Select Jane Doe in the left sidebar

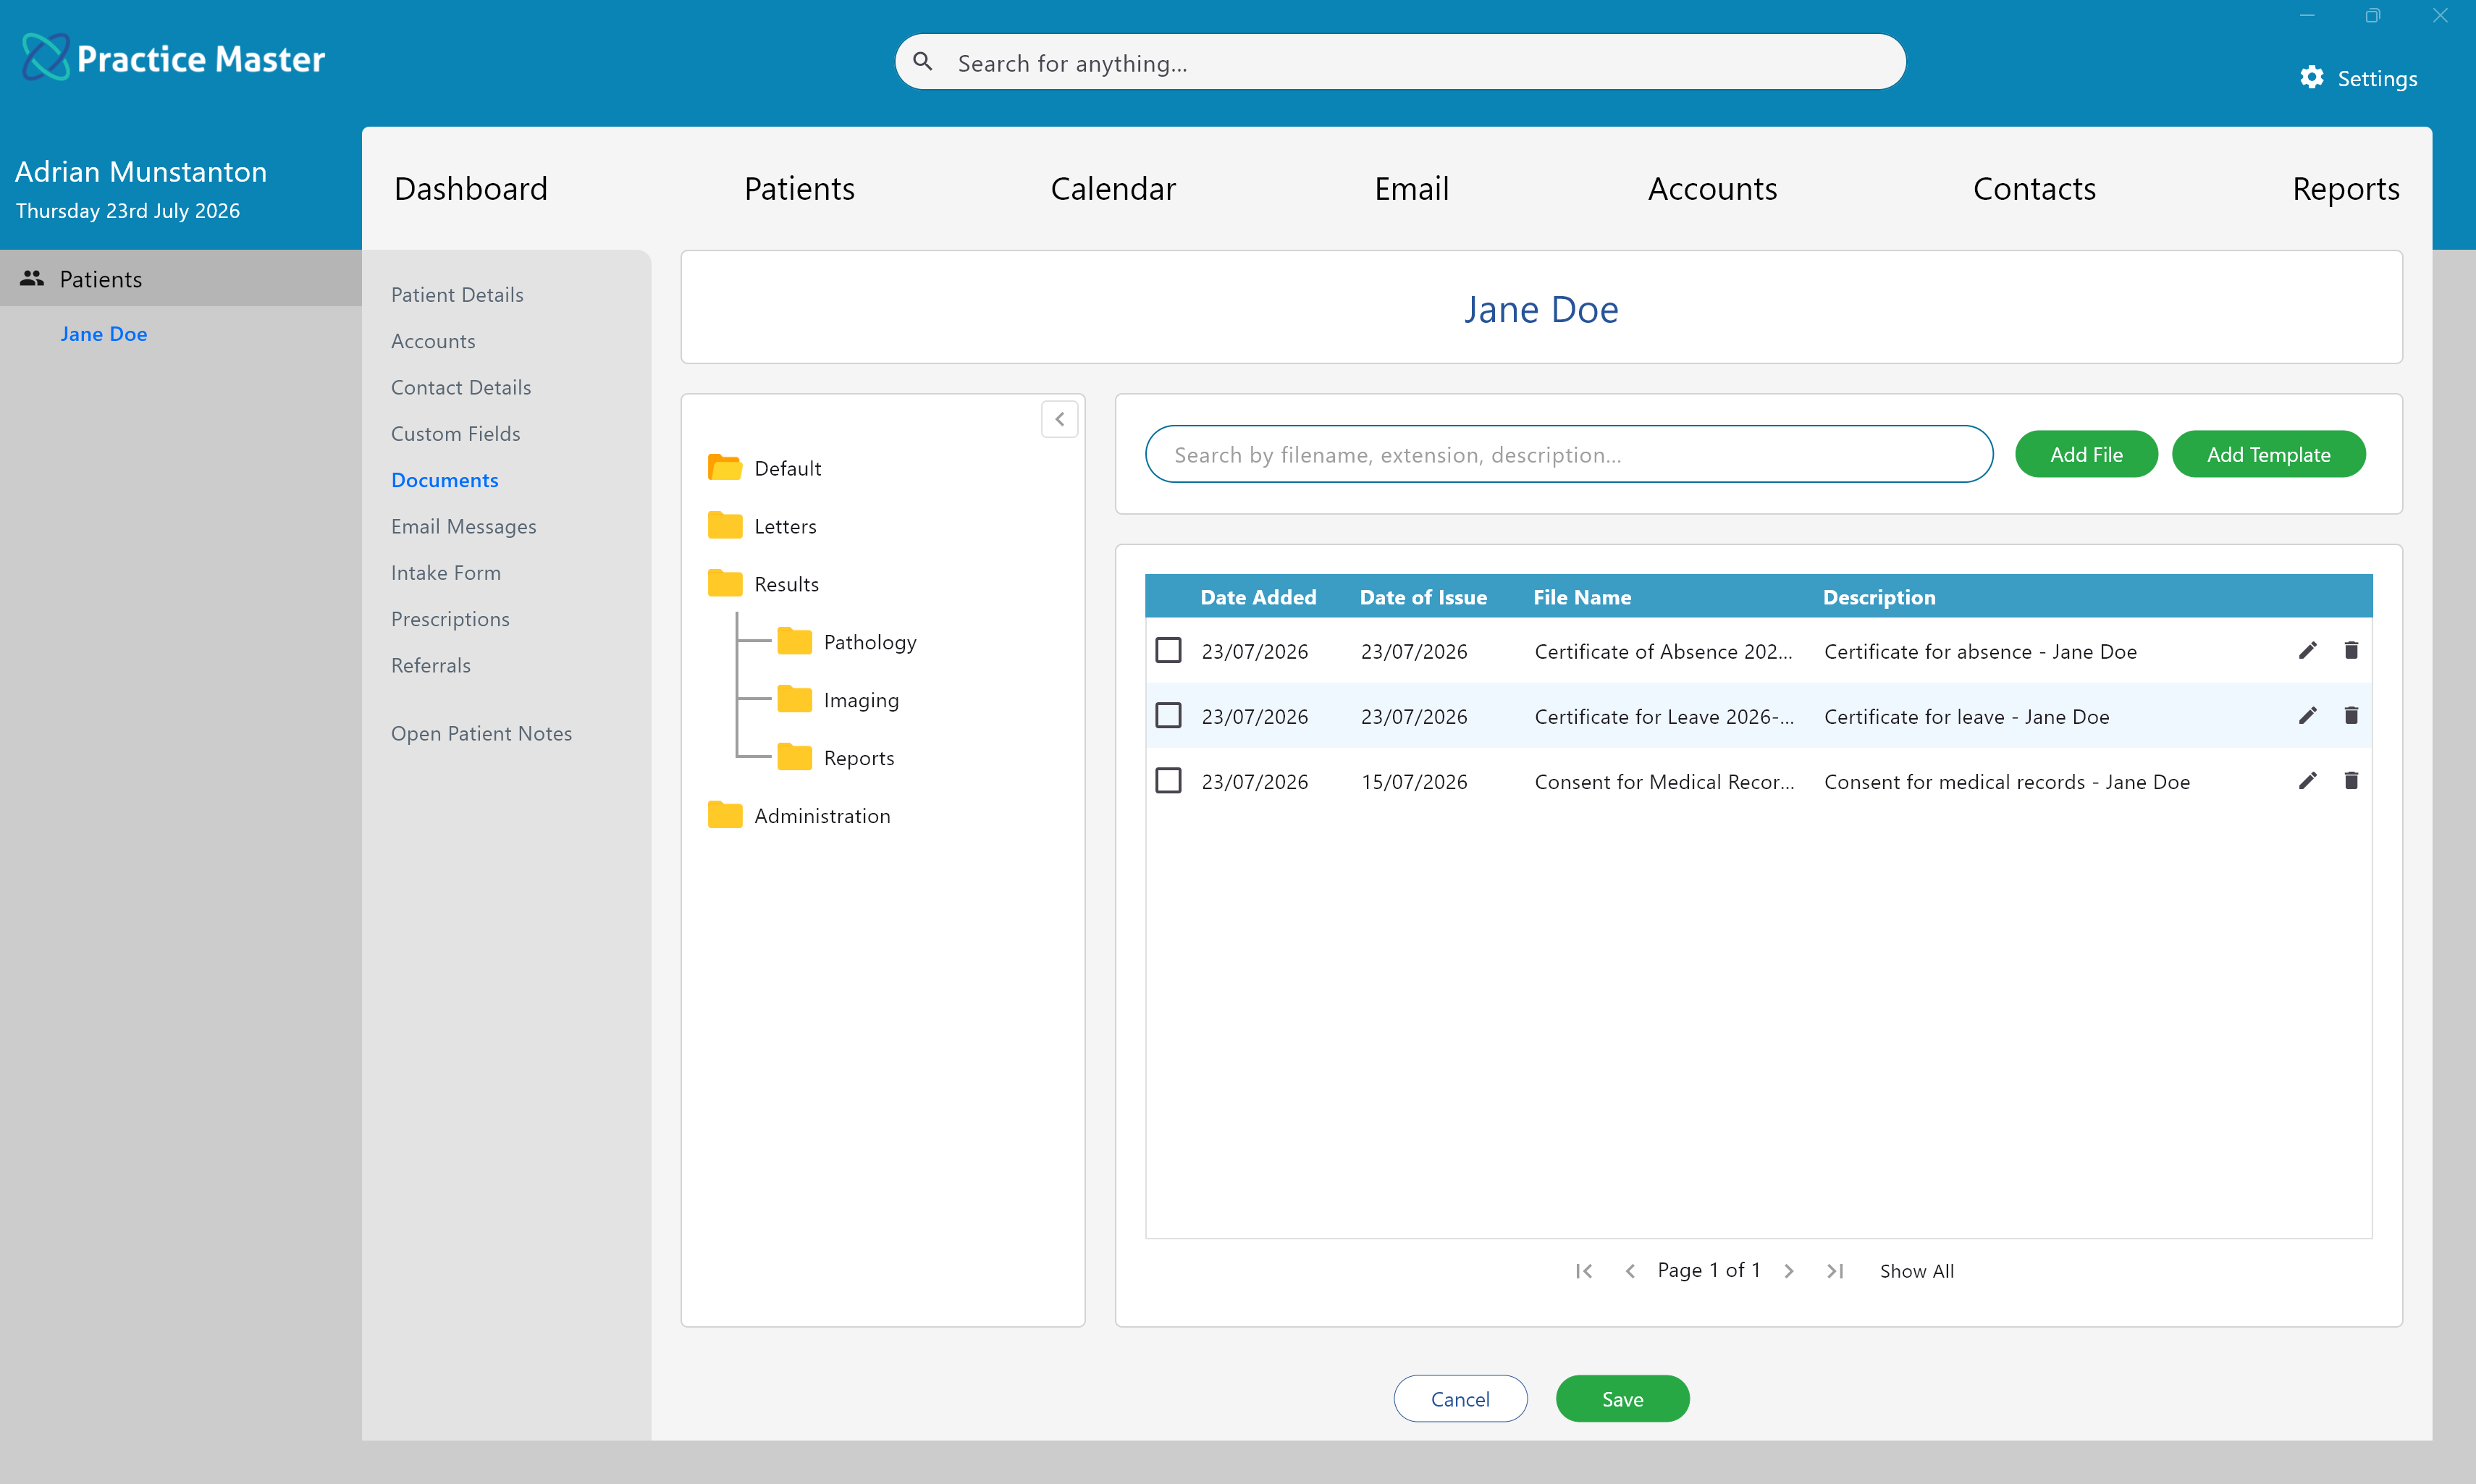[104, 334]
